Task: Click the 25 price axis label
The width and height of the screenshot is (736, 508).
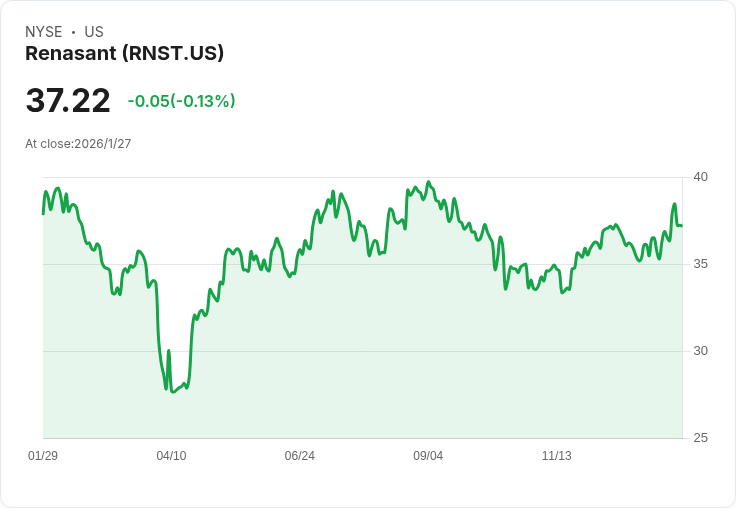Action: point(700,438)
